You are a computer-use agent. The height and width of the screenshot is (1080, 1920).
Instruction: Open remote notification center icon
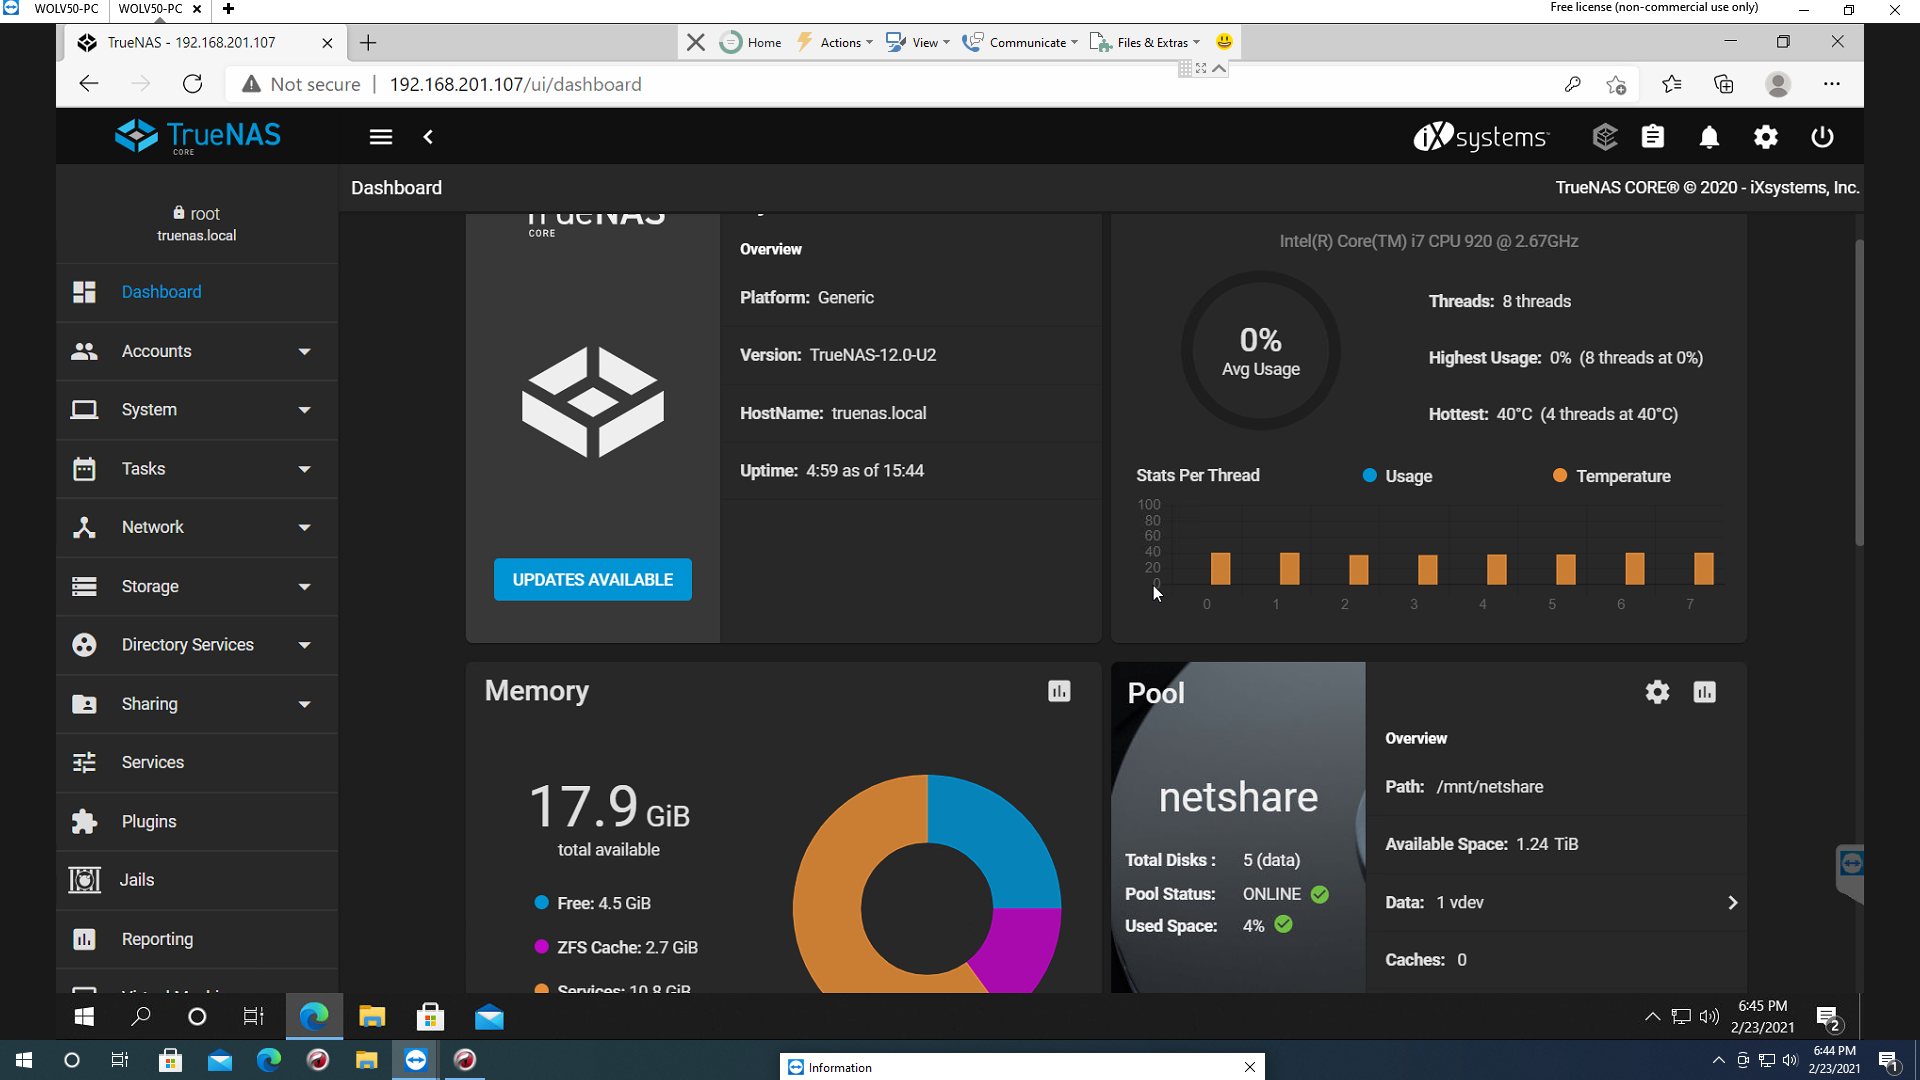[1828, 1018]
